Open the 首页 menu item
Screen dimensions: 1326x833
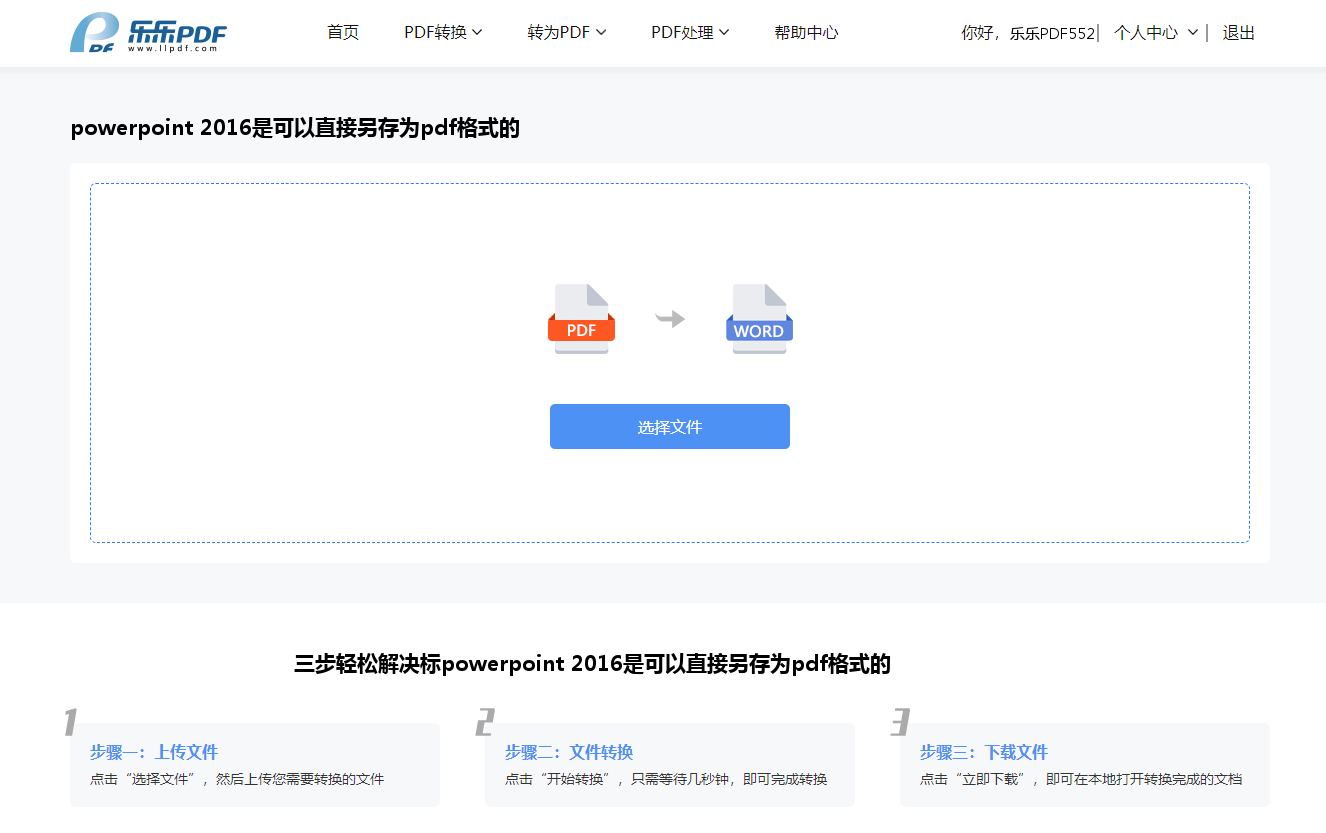[343, 33]
